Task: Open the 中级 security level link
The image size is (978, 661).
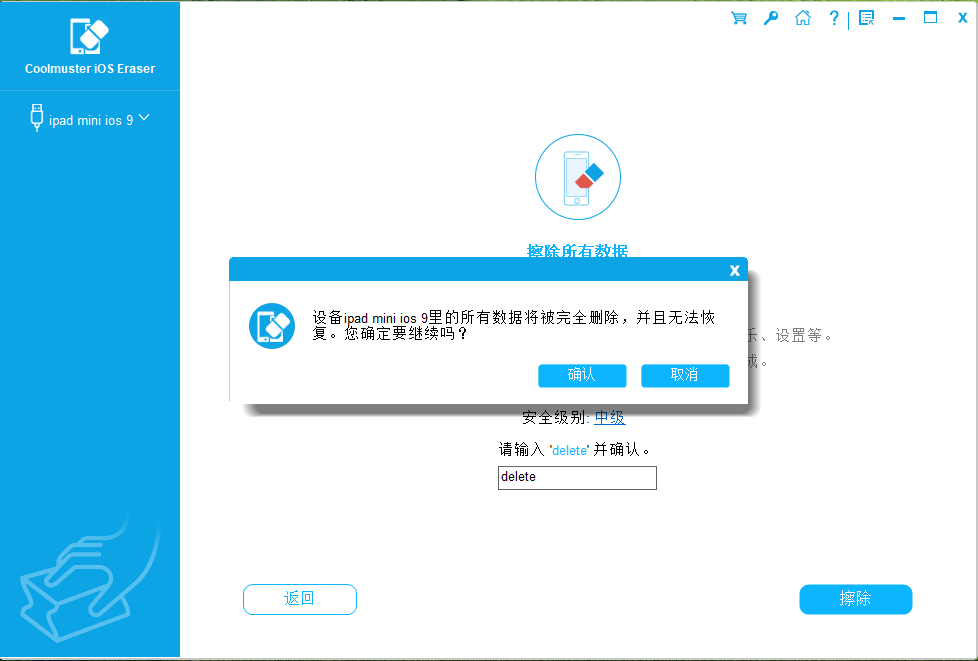Action: coord(610,418)
